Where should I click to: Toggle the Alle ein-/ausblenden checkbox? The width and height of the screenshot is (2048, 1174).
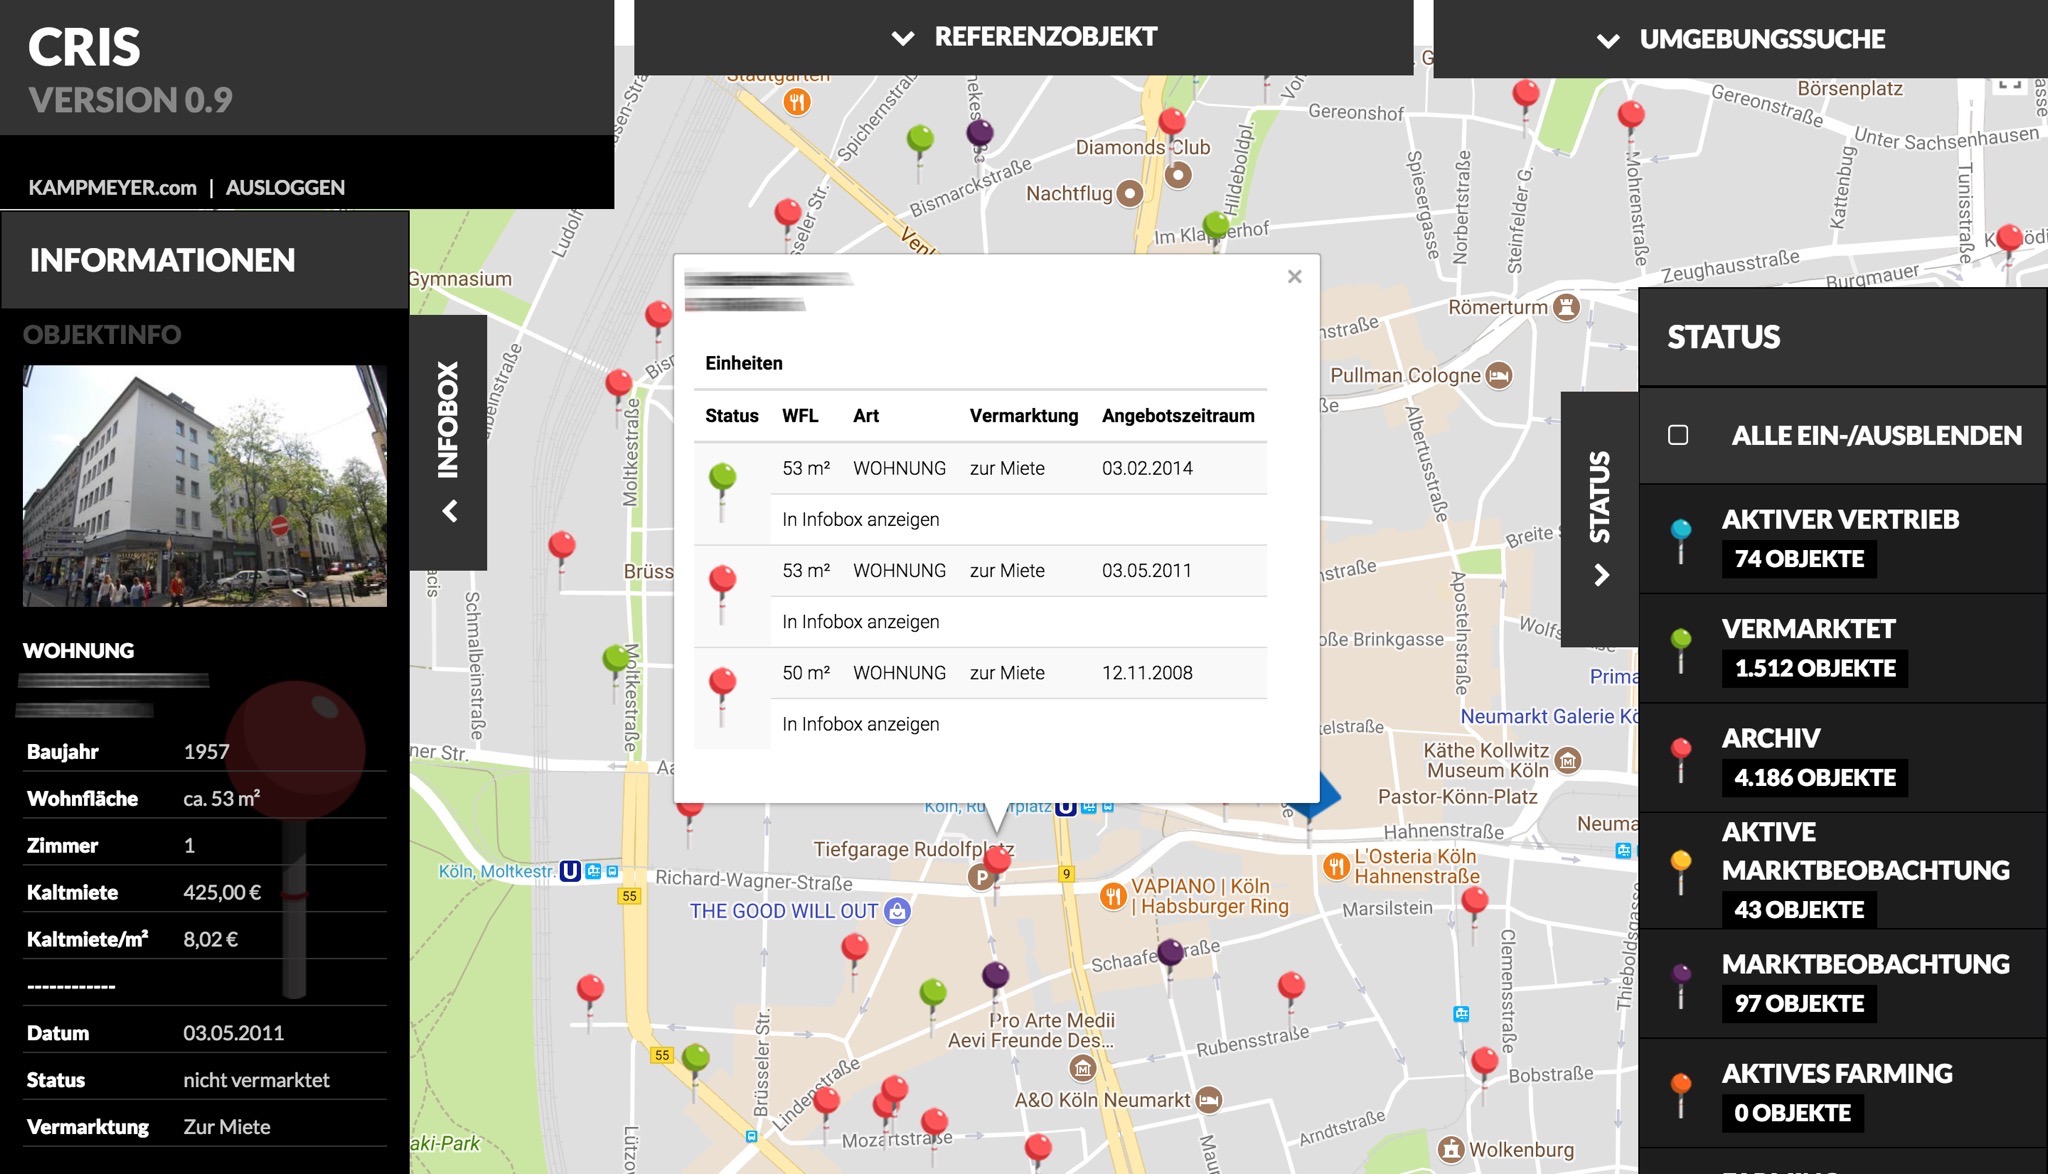point(1678,435)
